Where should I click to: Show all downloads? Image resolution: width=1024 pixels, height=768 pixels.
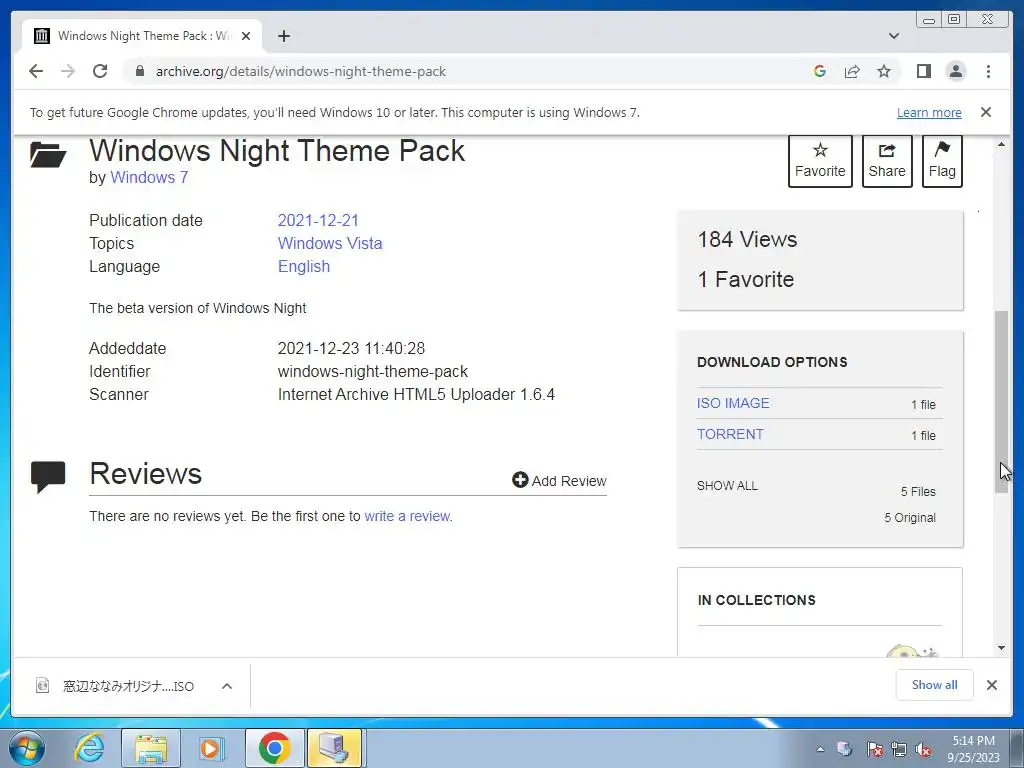click(935, 684)
